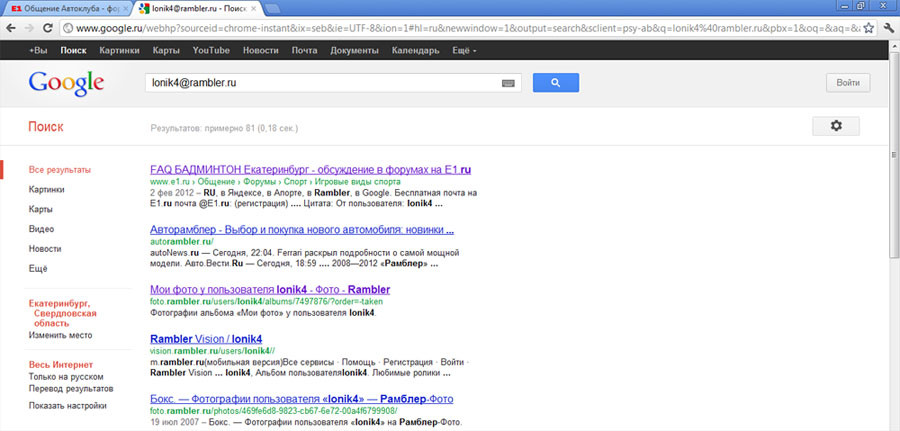Filter by Картинки in left sidebar
The height and width of the screenshot is (431, 900).
(x=46, y=189)
